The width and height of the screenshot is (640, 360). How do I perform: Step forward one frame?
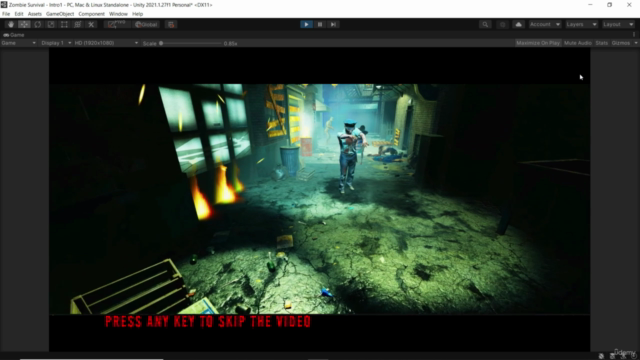click(333, 24)
